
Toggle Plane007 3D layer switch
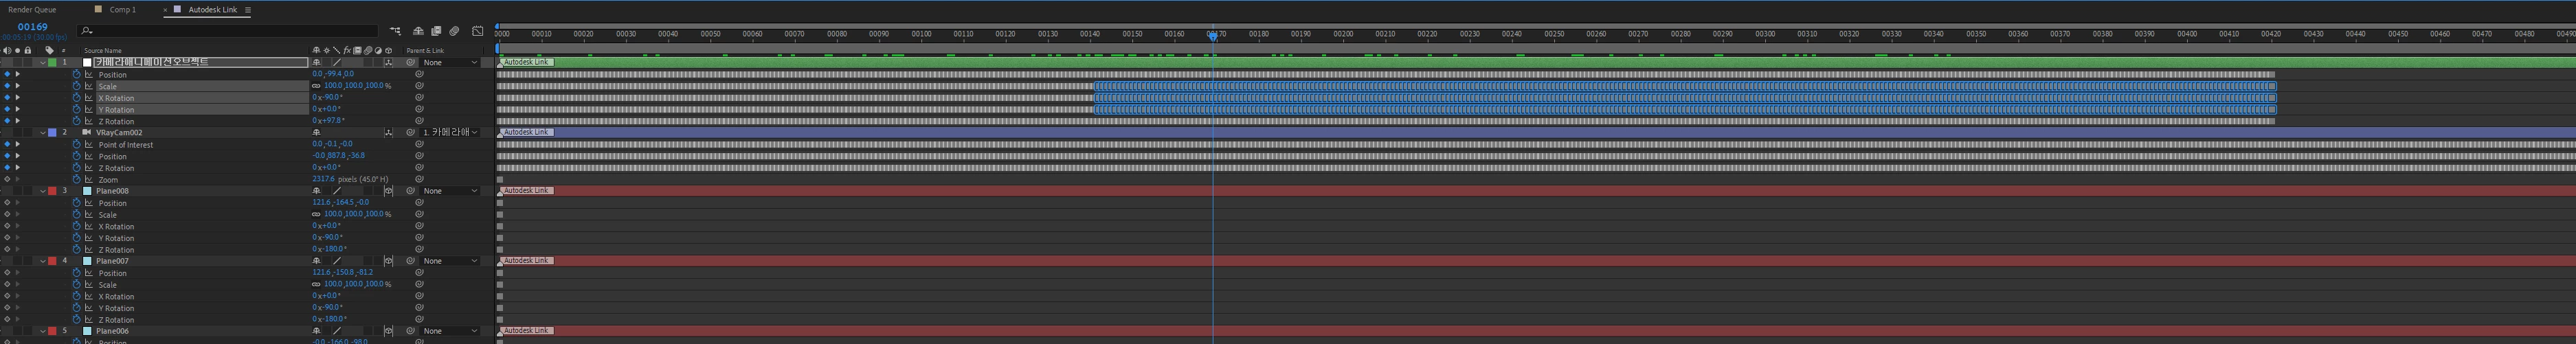tap(388, 260)
